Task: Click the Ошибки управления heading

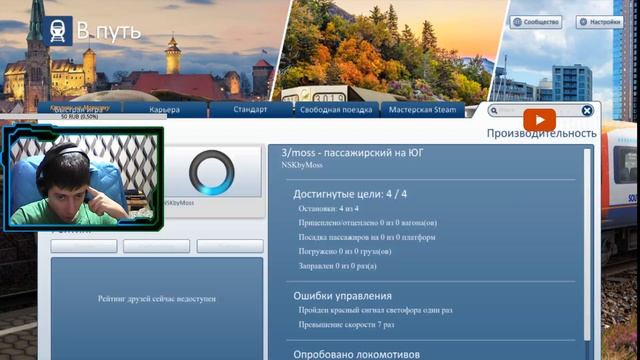Action: [342, 296]
